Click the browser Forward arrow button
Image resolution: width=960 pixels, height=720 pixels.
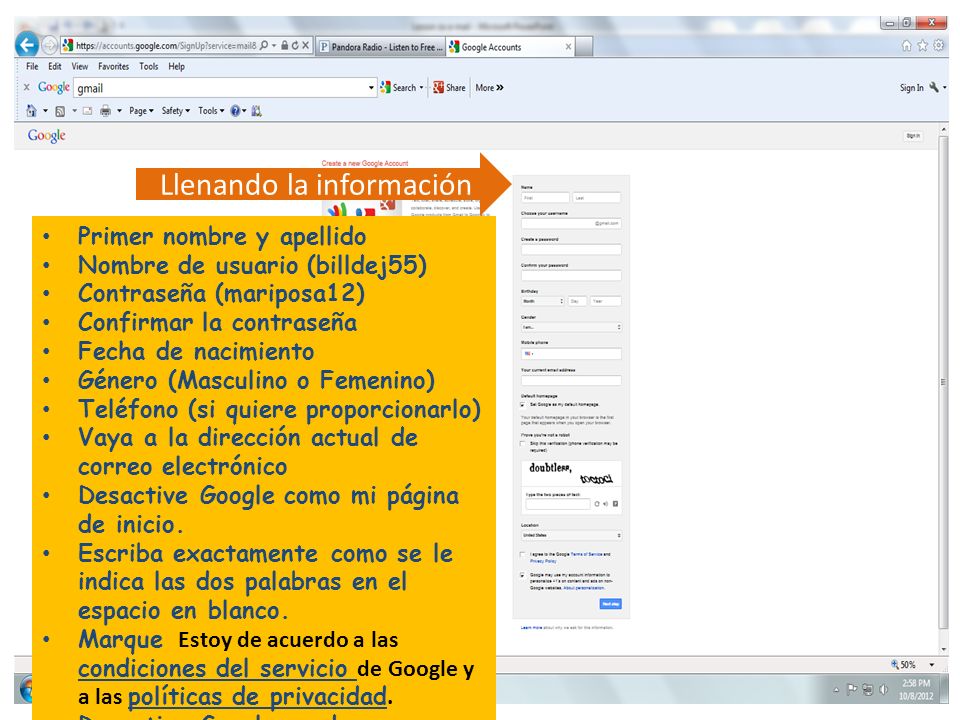click(50, 45)
